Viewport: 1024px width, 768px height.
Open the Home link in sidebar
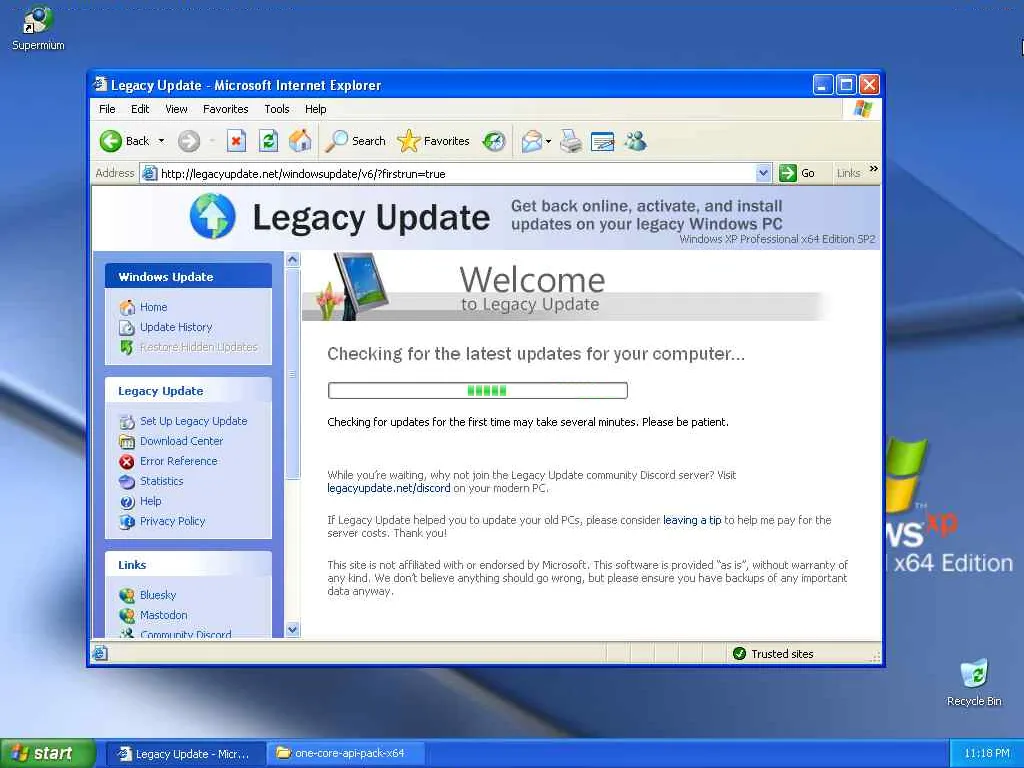tap(153, 307)
